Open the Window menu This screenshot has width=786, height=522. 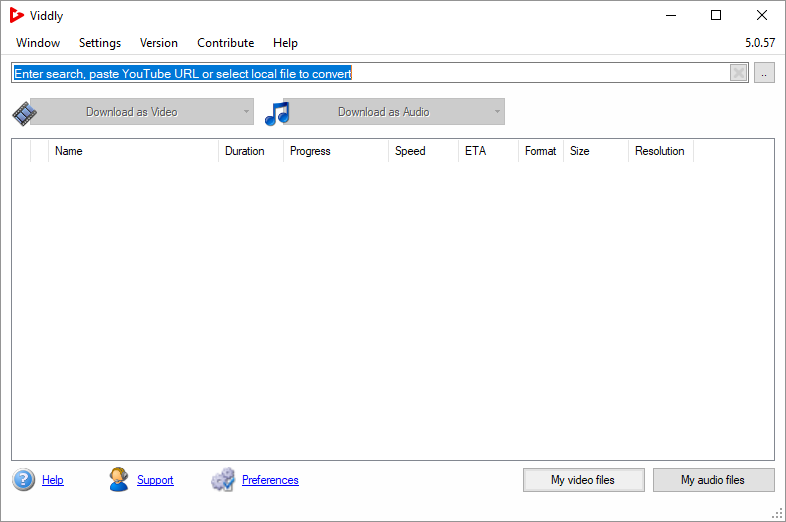click(x=38, y=43)
